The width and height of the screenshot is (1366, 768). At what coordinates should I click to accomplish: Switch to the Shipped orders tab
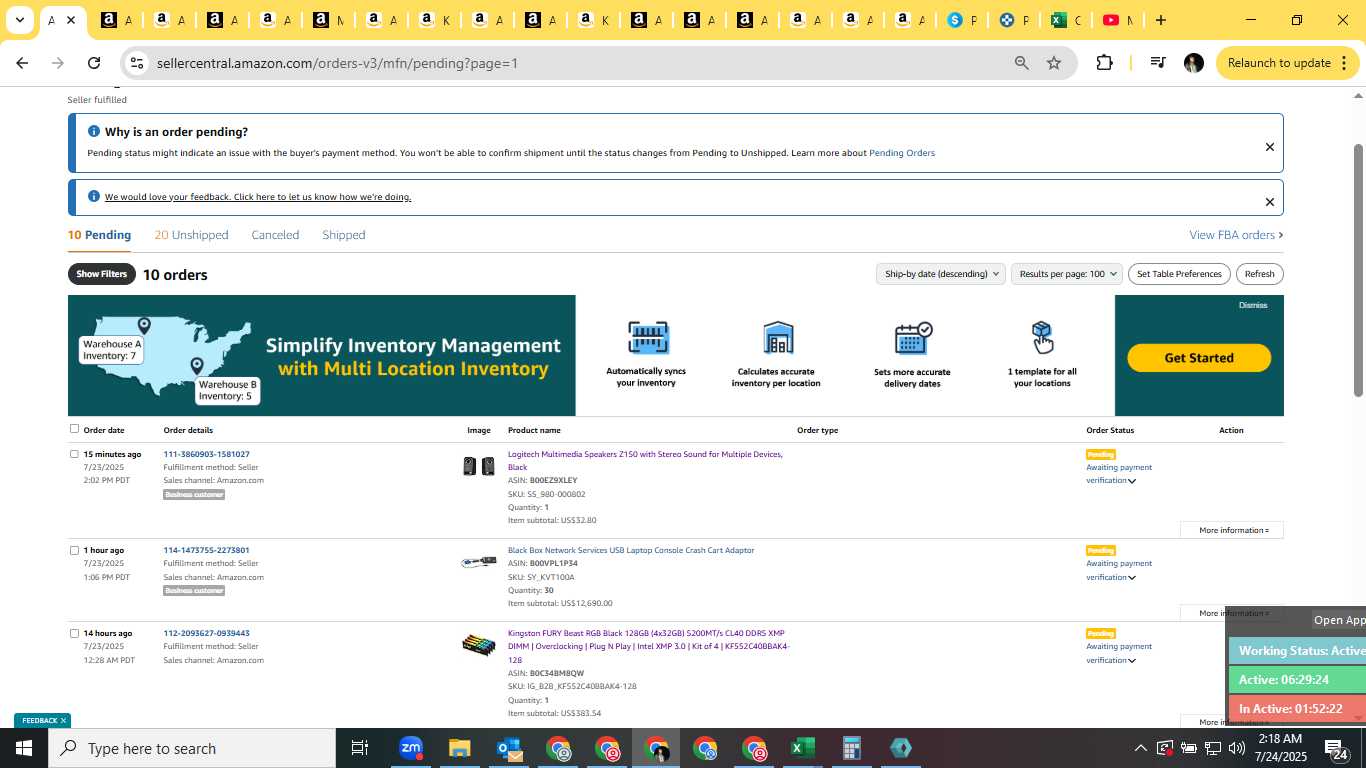pos(344,235)
